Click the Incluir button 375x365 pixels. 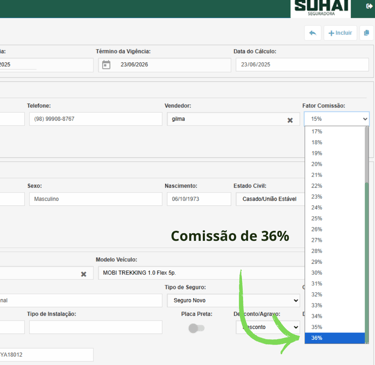(x=340, y=33)
